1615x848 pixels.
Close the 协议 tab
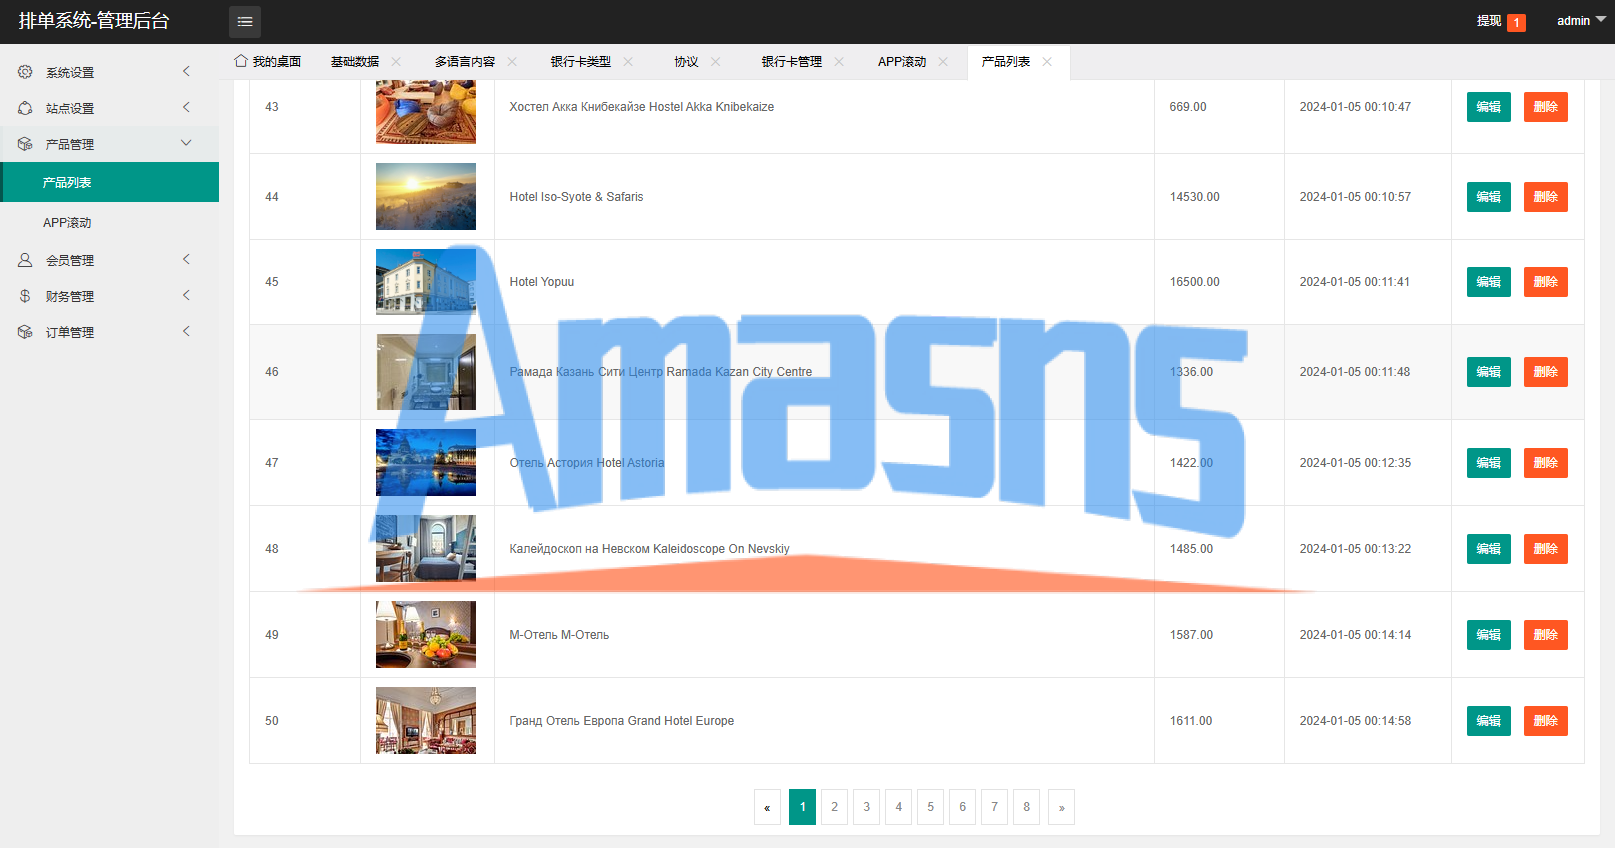(x=716, y=62)
